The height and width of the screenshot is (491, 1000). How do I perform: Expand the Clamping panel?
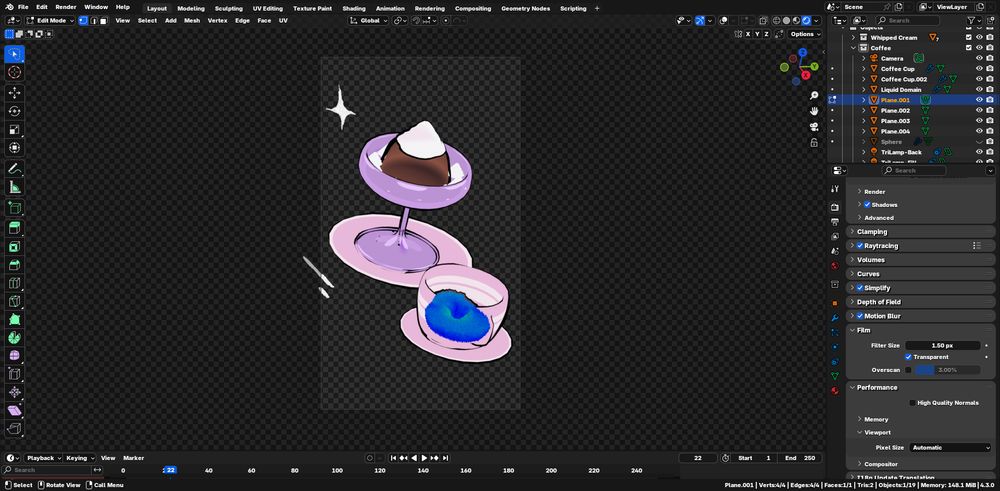click(921, 232)
